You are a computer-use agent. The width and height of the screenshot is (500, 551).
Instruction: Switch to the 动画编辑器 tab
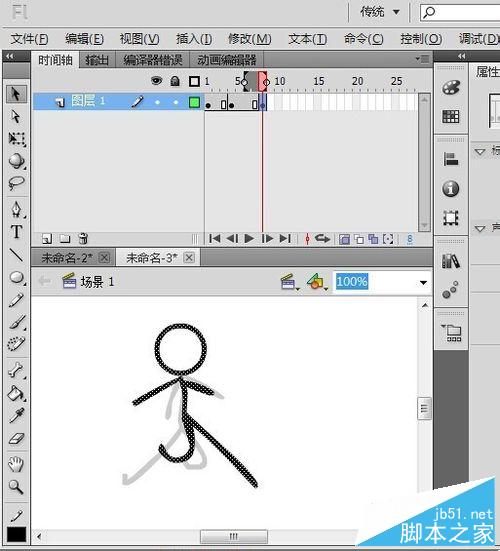pyautogui.click(x=227, y=60)
